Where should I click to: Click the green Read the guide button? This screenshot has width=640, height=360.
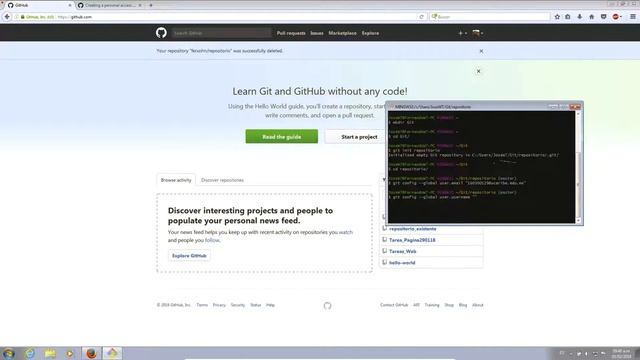(x=282, y=137)
